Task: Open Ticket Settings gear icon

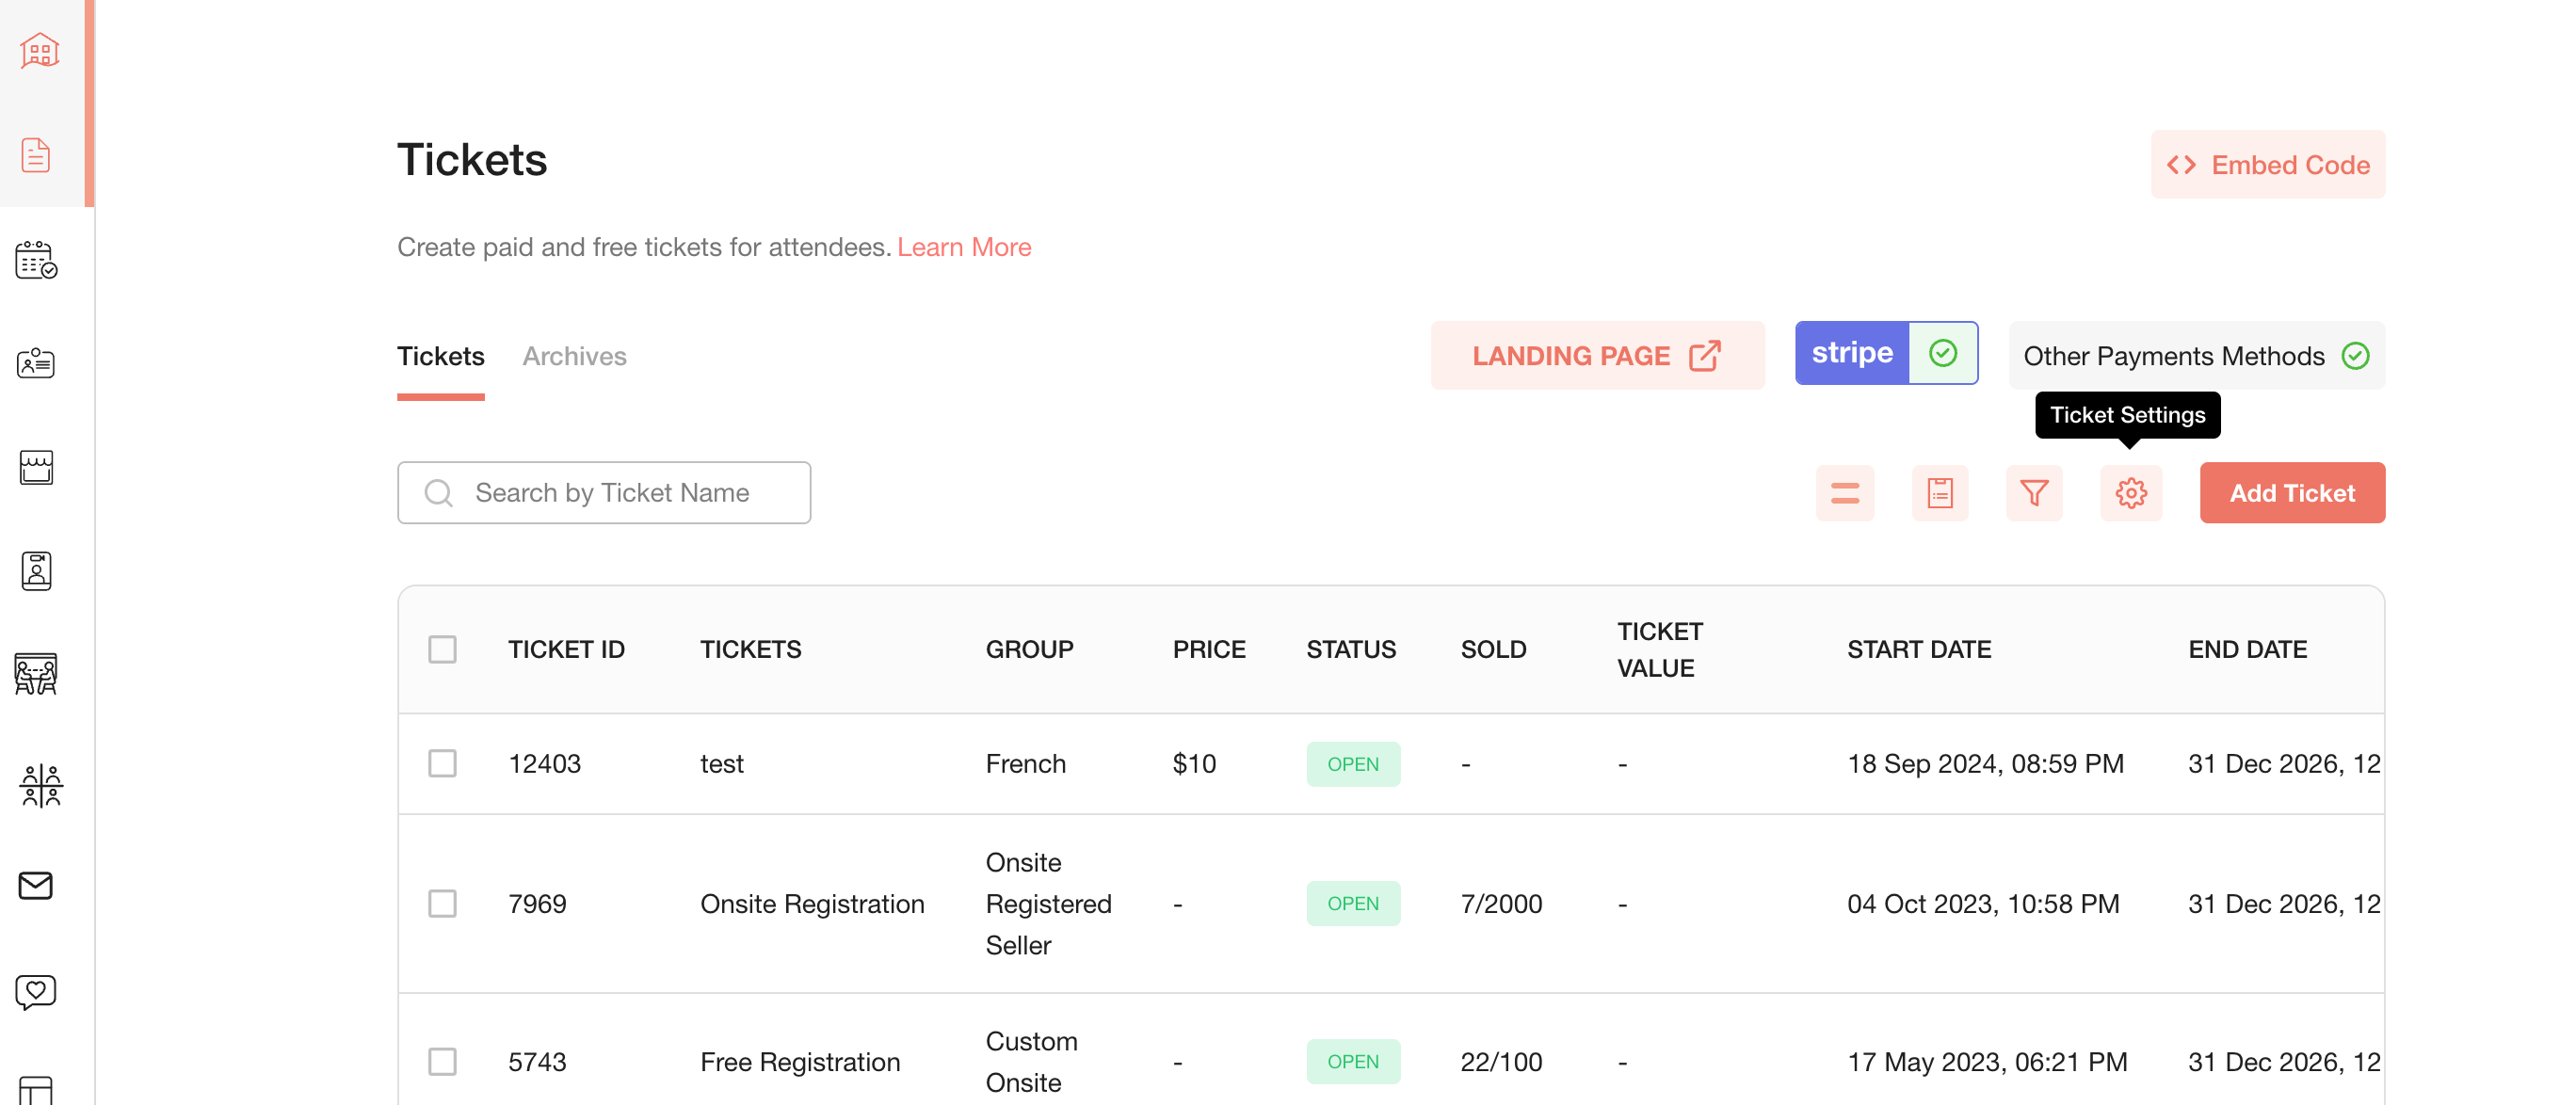Action: point(2131,493)
